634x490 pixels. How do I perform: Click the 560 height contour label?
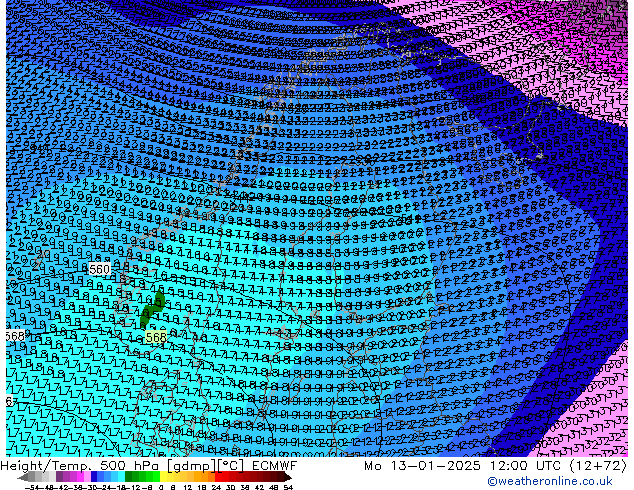[99, 269]
